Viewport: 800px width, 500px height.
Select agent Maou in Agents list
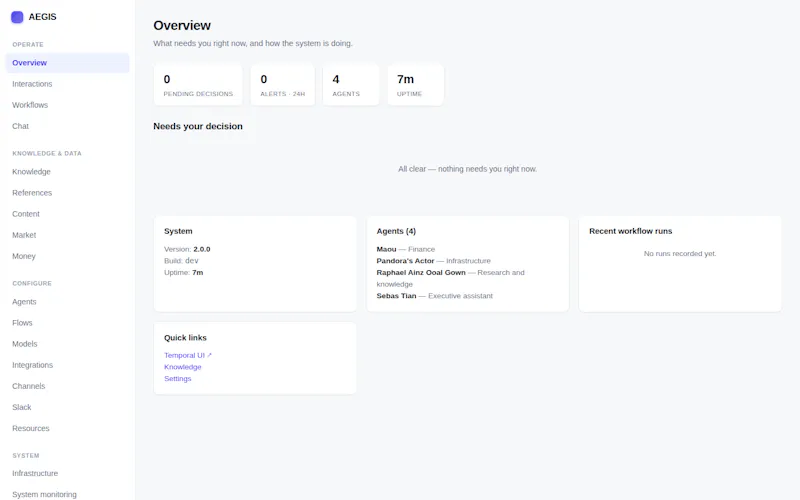[x=406, y=249]
